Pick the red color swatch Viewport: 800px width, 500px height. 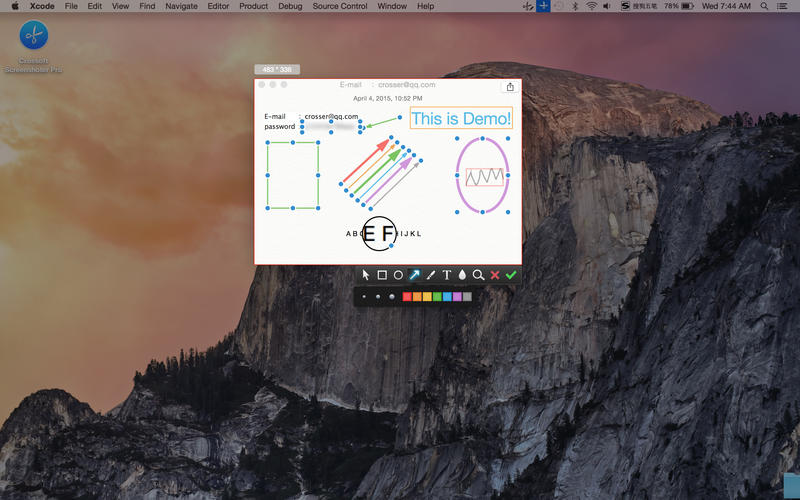[x=407, y=297]
